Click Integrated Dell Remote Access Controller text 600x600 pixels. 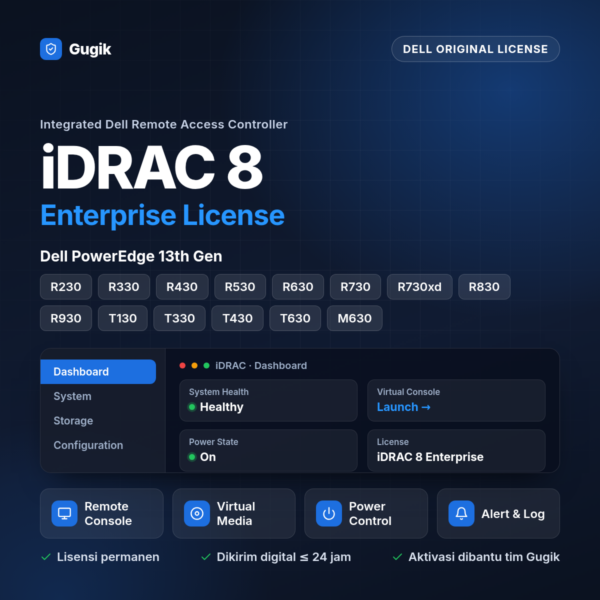tap(164, 124)
